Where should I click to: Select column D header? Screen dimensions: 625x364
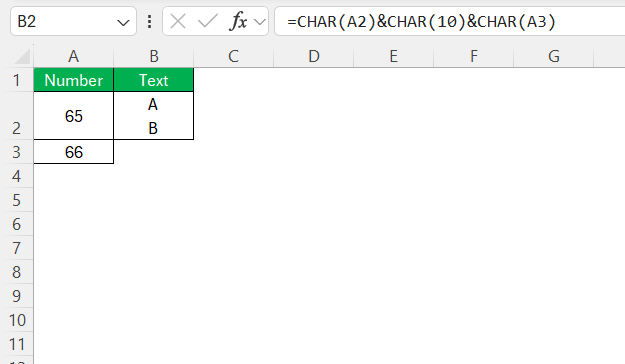[x=314, y=56]
